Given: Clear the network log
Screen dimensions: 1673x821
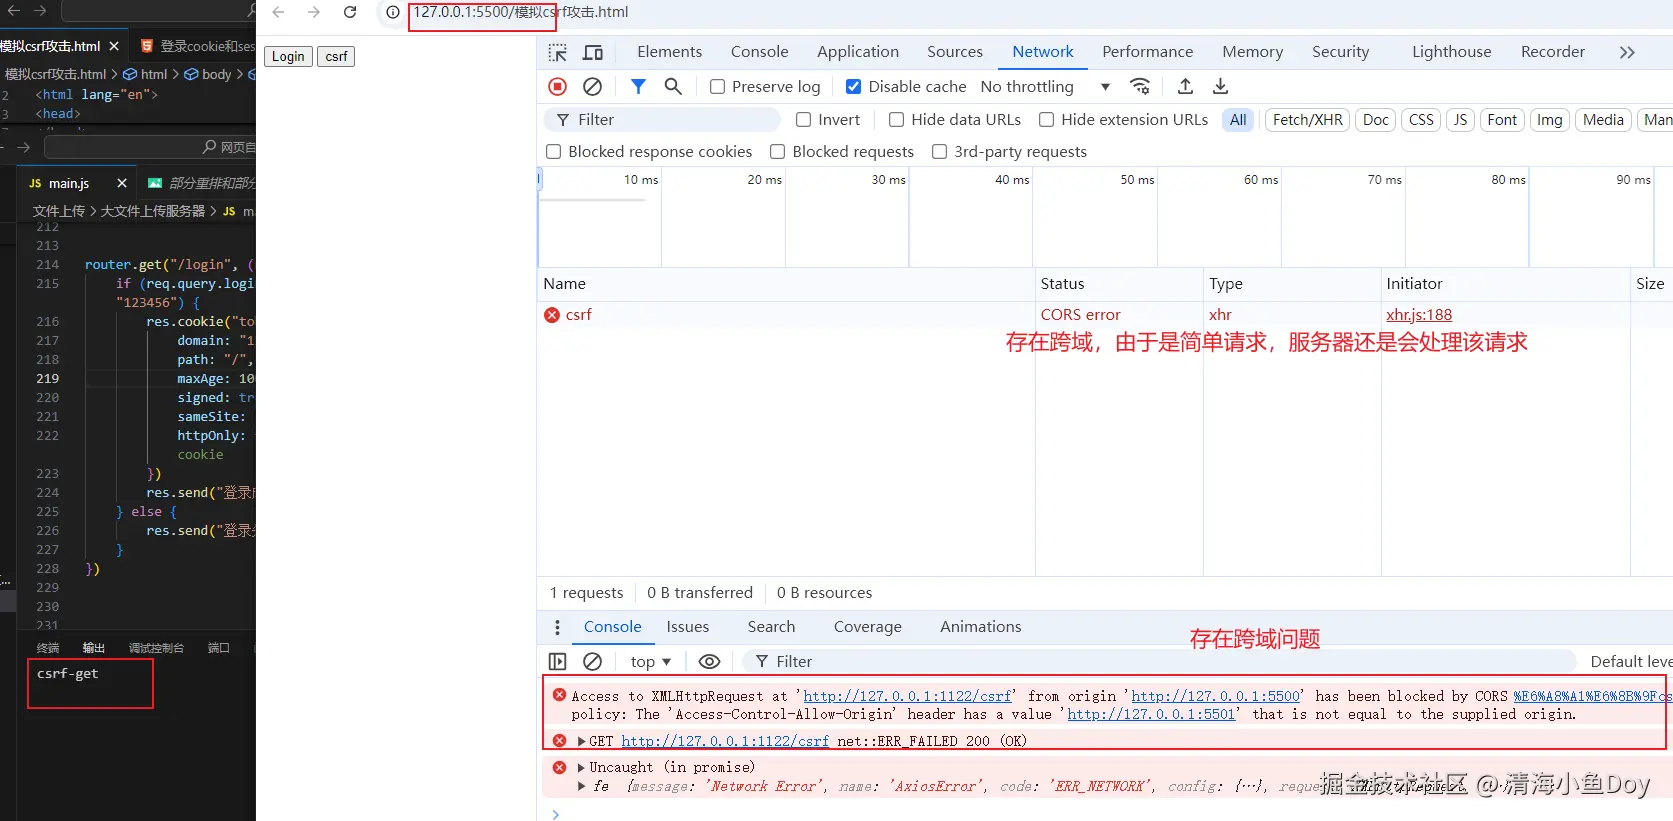Looking at the screenshot, I should 592,87.
